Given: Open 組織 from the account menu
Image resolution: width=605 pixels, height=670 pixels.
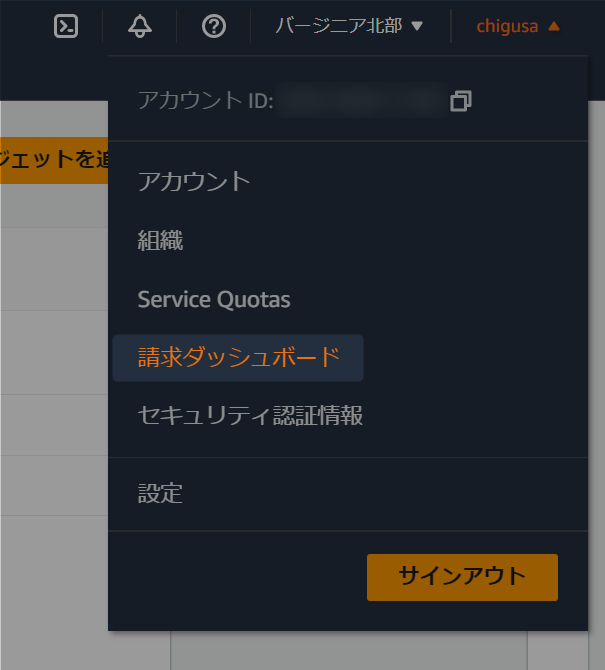Looking at the screenshot, I should [160, 240].
